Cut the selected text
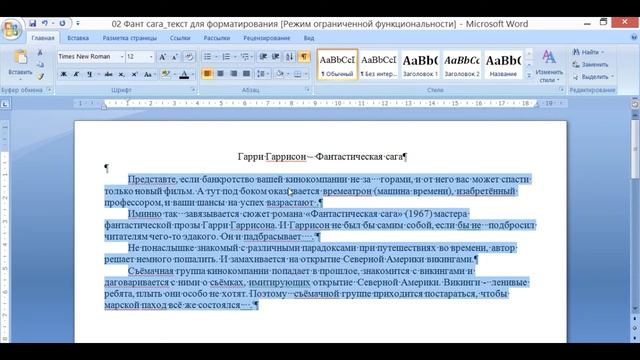Image resolution: width=640 pixels, height=360 pixels. [x=40, y=53]
